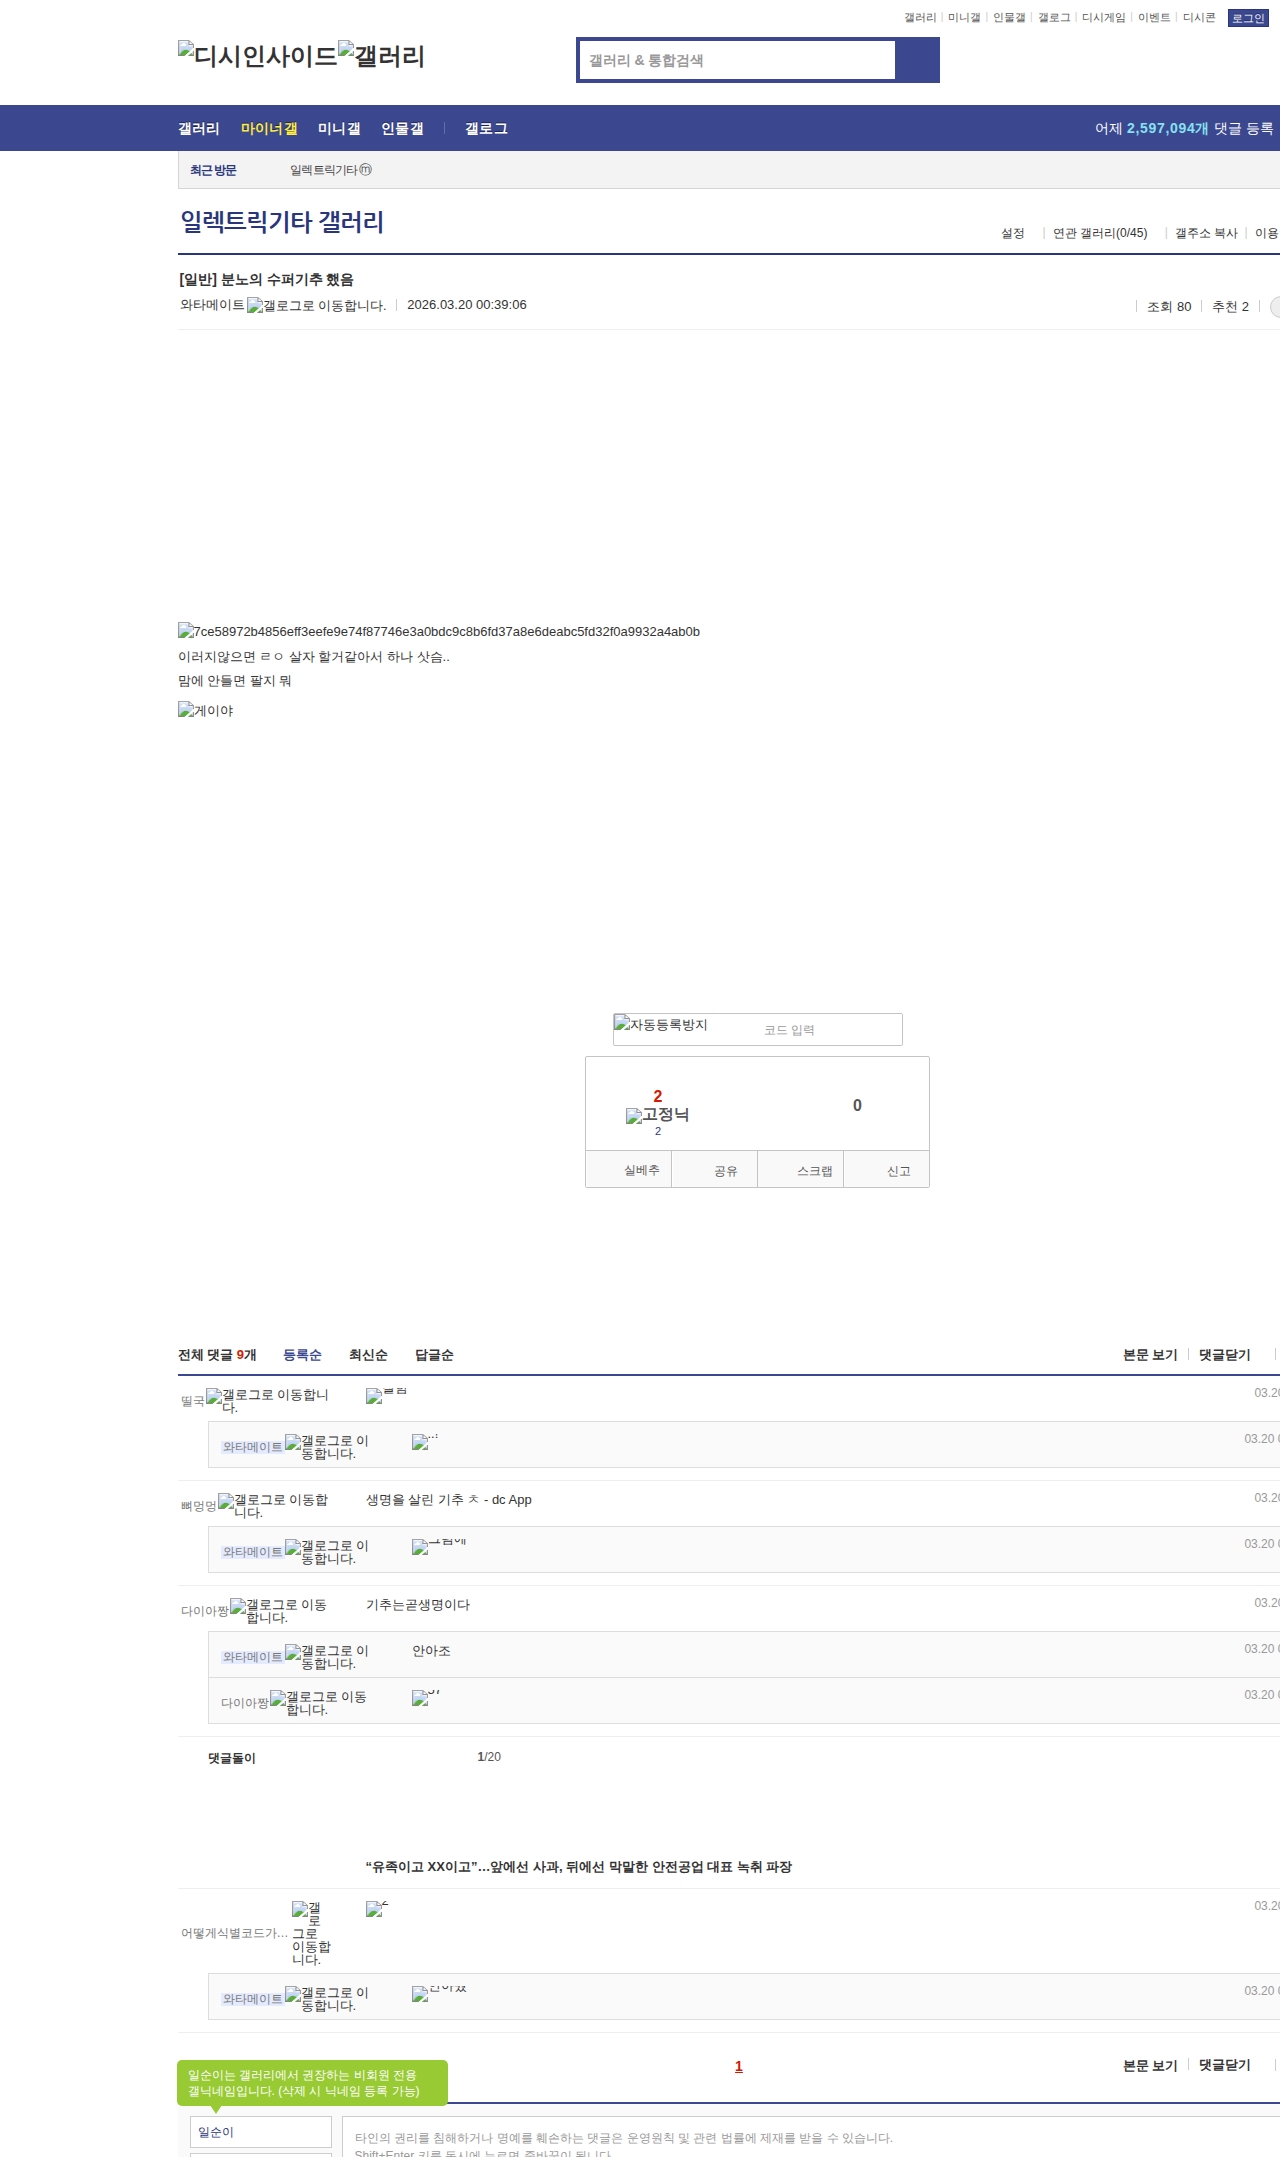Focus the 일순이 nickname field
1280x2157 pixels.
pyautogui.click(x=261, y=2132)
